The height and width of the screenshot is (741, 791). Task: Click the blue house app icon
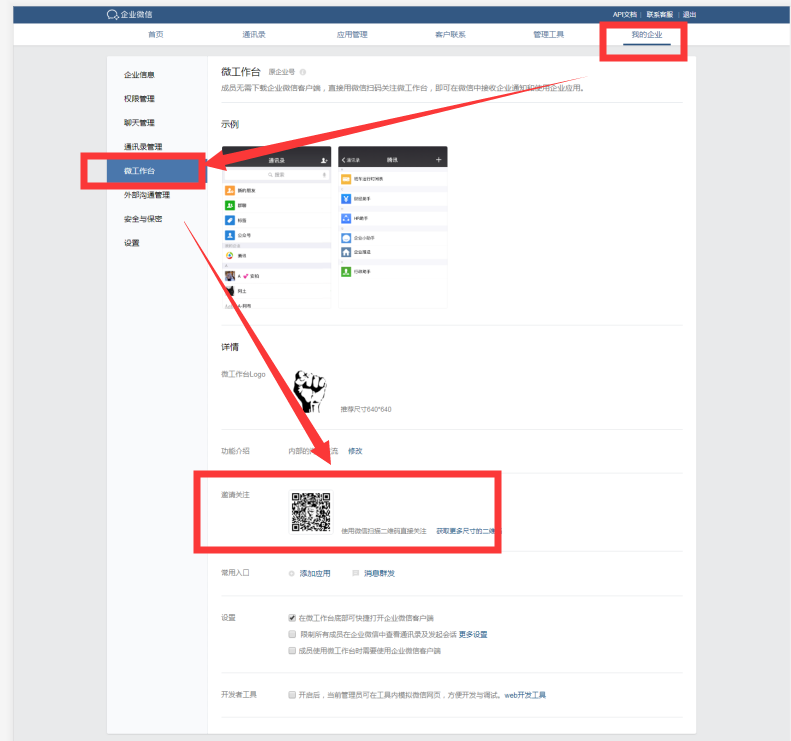[346, 252]
